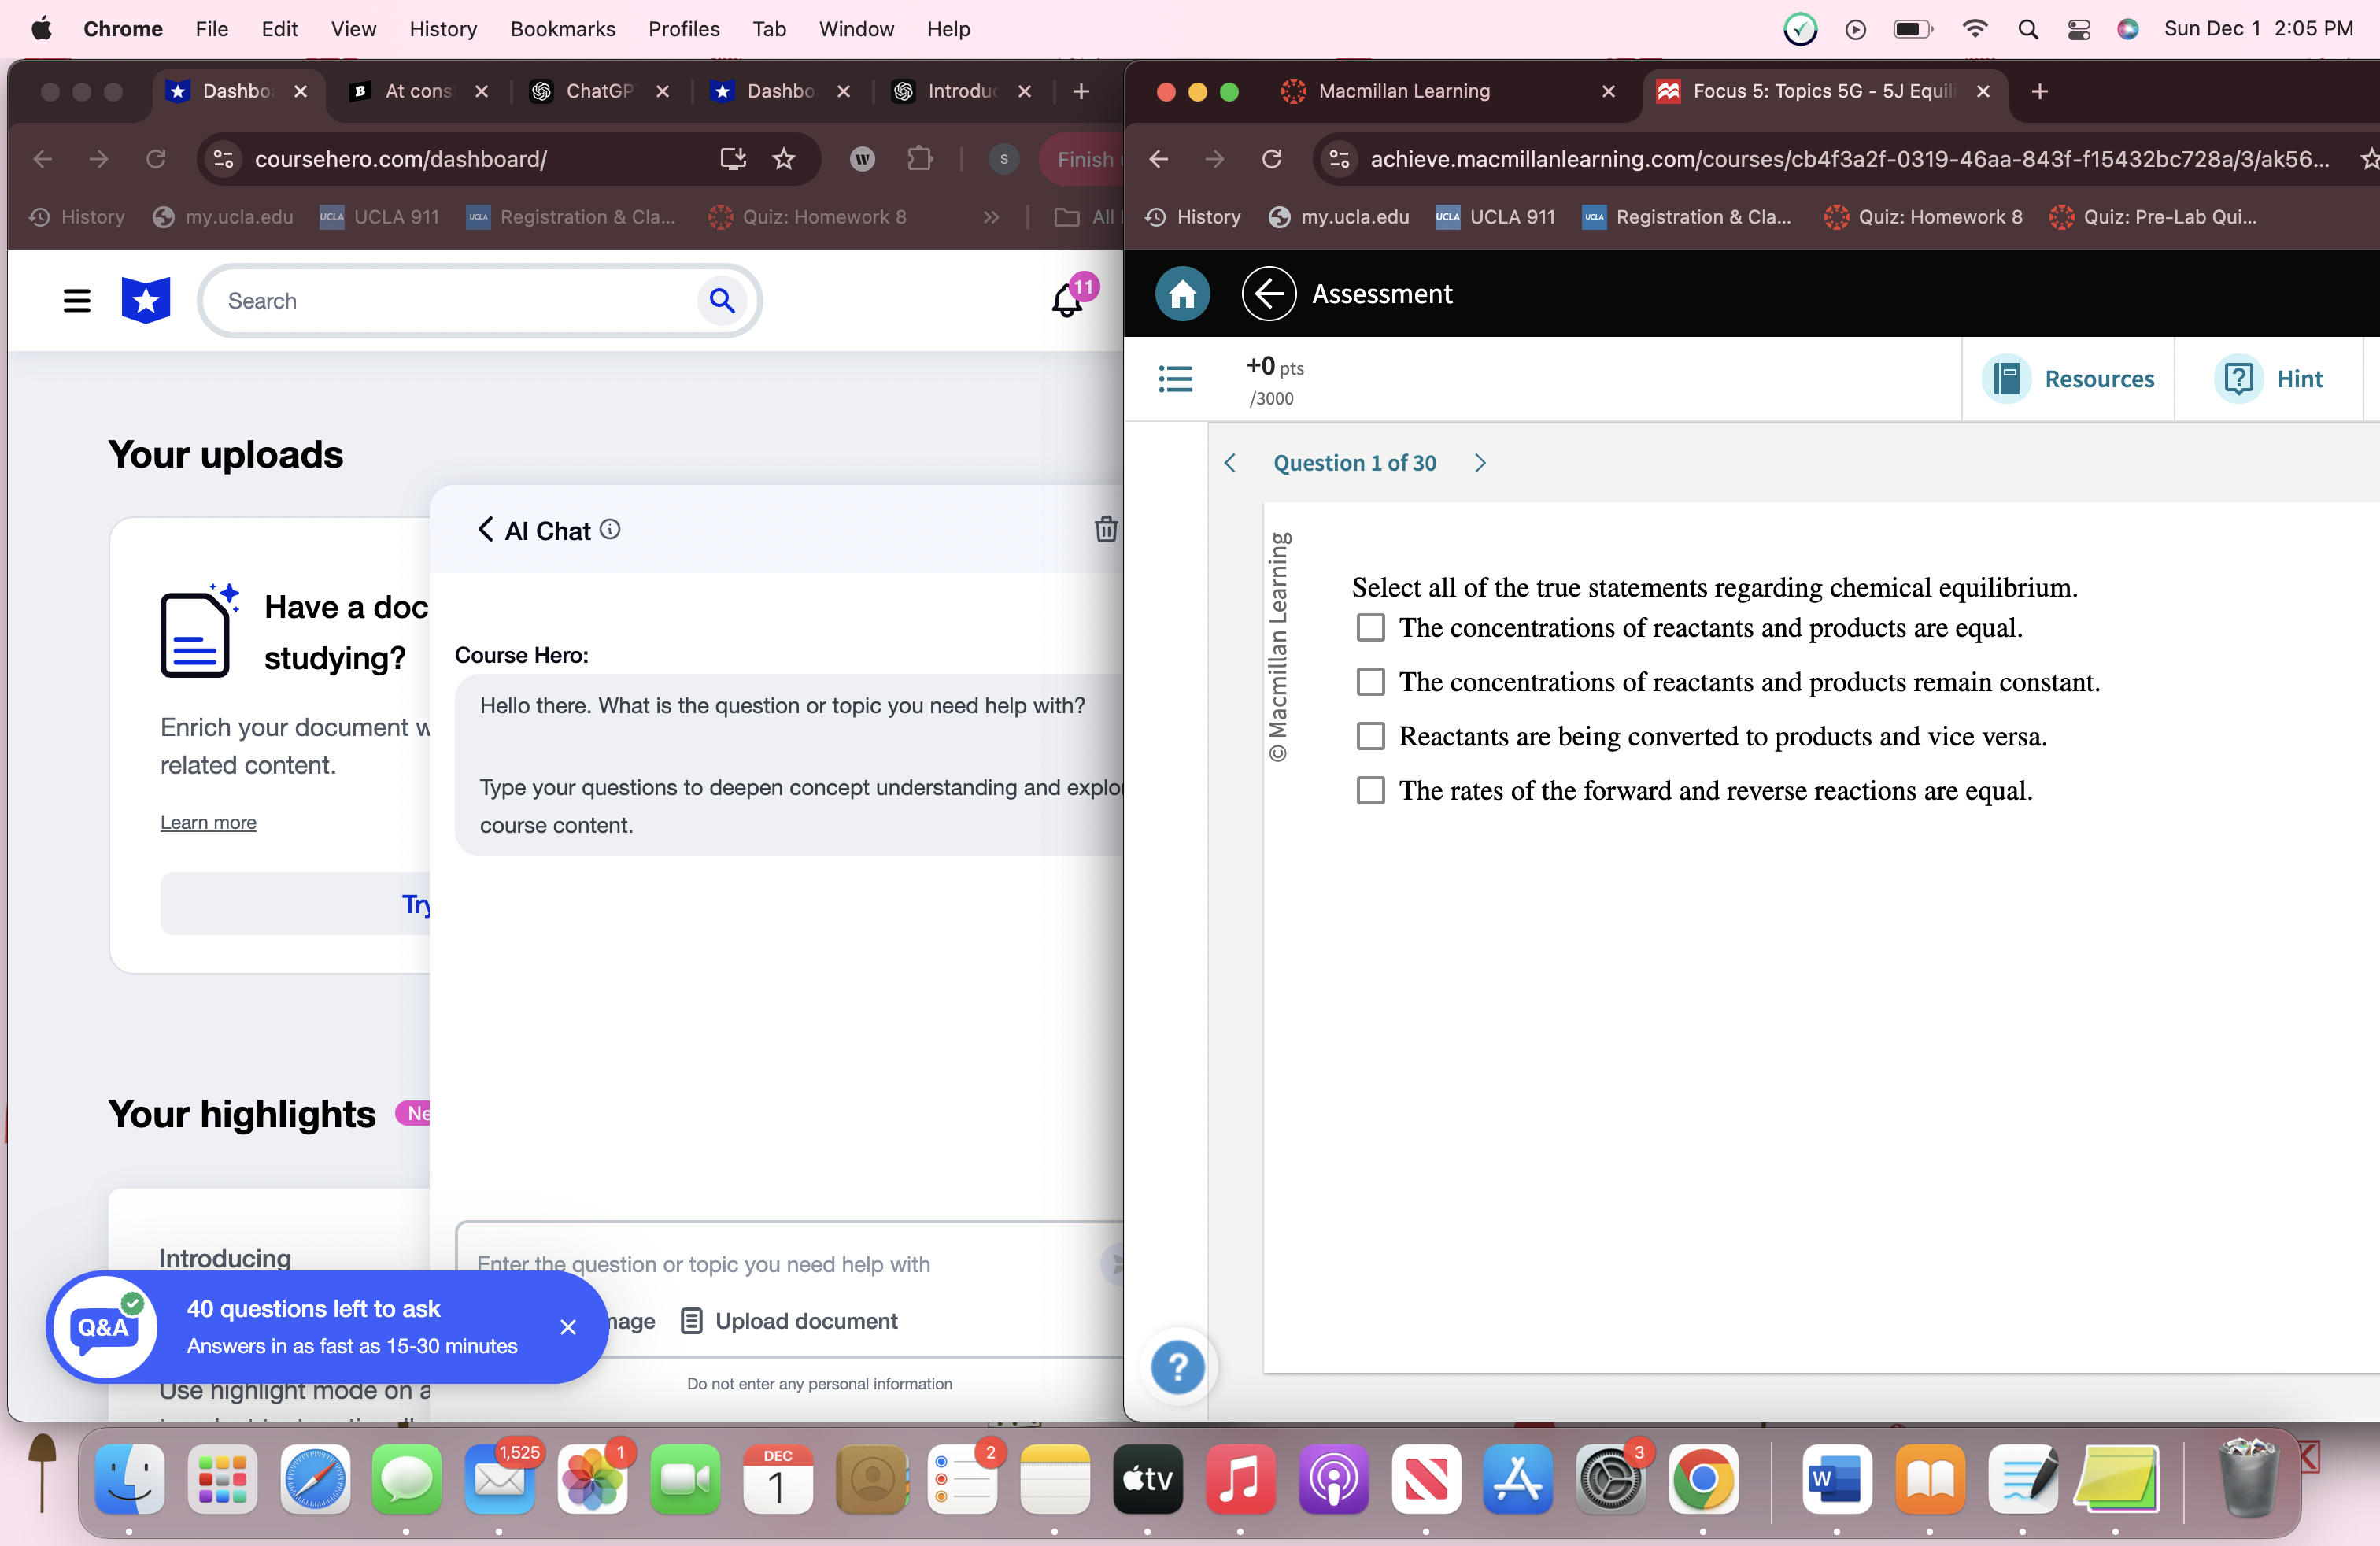Click the 'Learn more' link
The image size is (2380, 1546).
pyautogui.click(x=207, y=822)
